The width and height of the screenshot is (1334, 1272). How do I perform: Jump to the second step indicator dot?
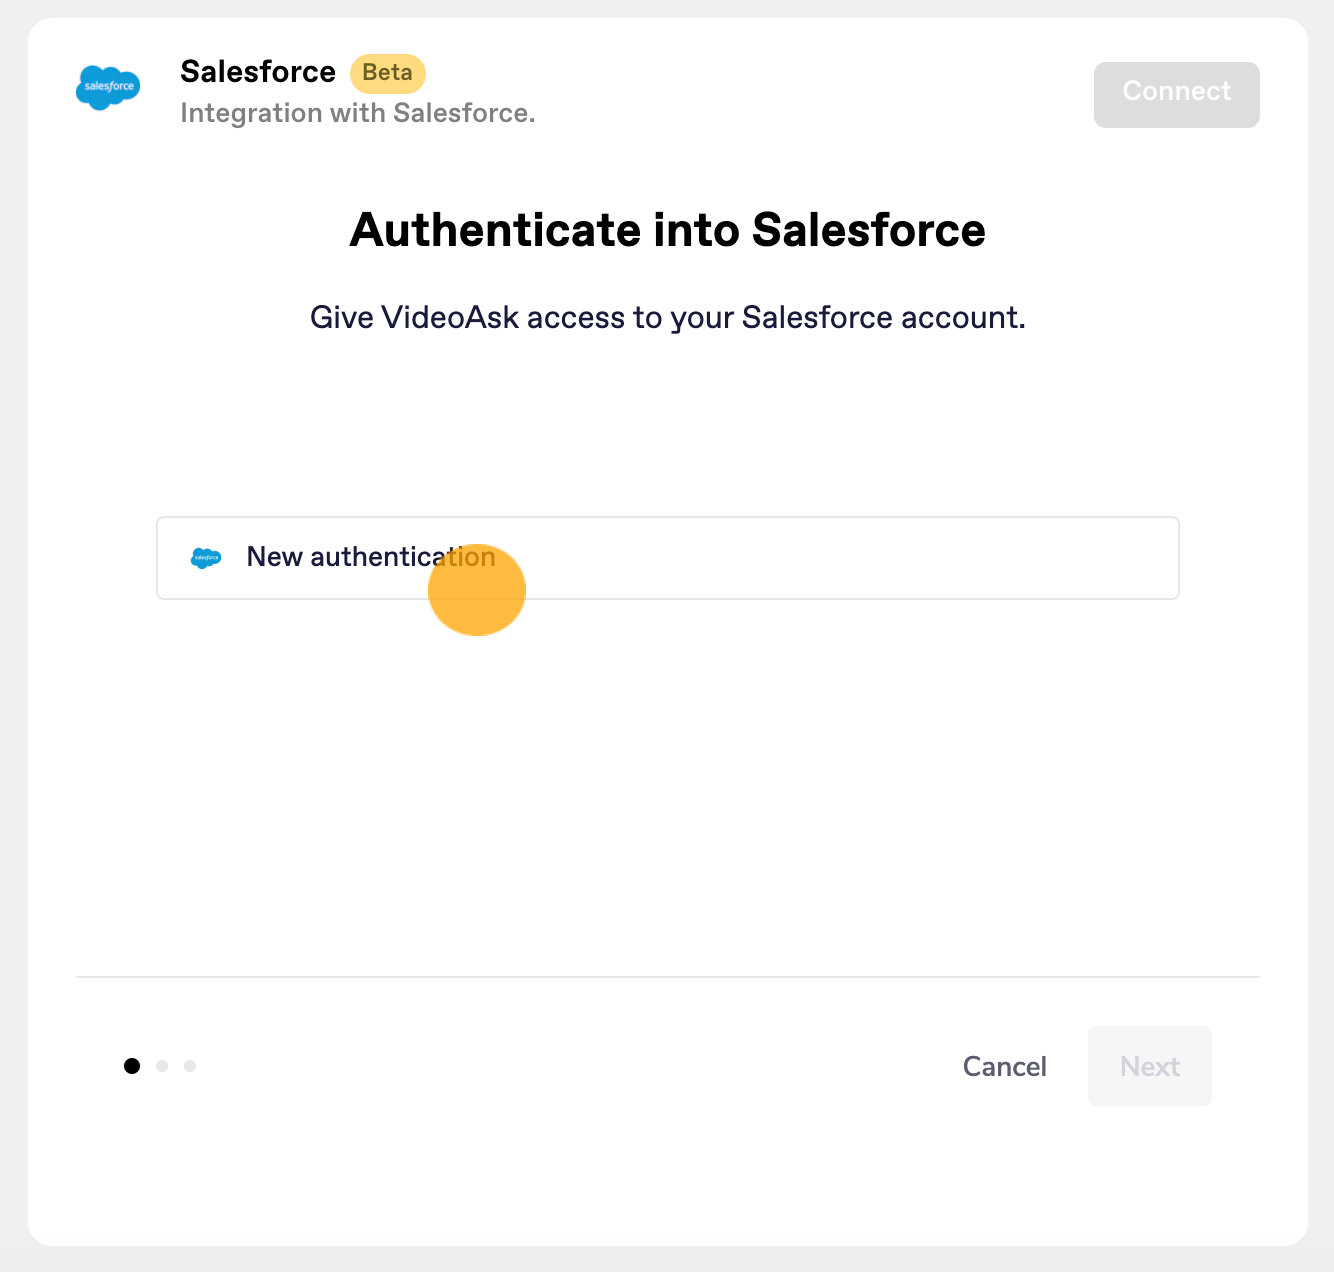point(162,1066)
